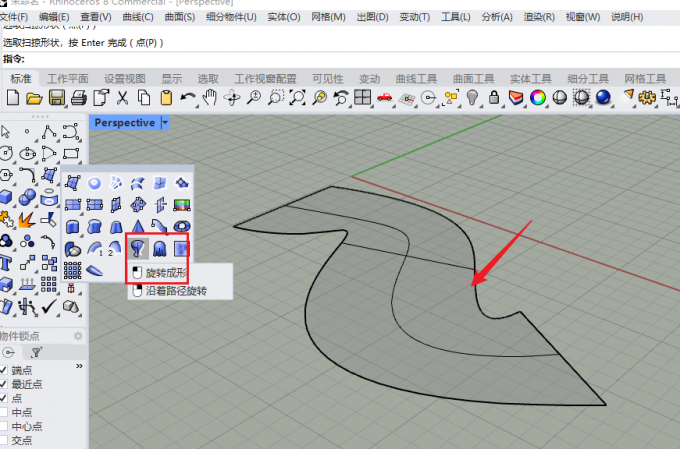Click the Explode tool with orange burst icon
Viewport: 680px width, 449px height.
coord(27,220)
